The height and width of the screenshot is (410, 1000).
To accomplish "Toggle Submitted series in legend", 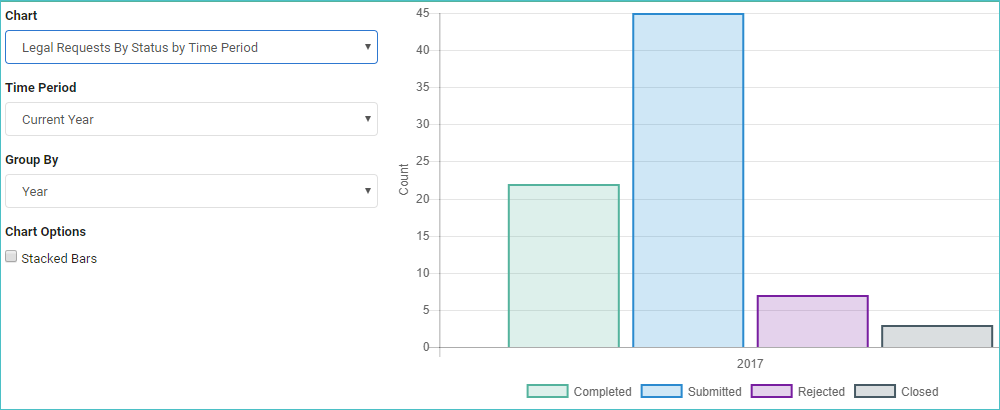I will pyautogui.click(x=691, y=392).
